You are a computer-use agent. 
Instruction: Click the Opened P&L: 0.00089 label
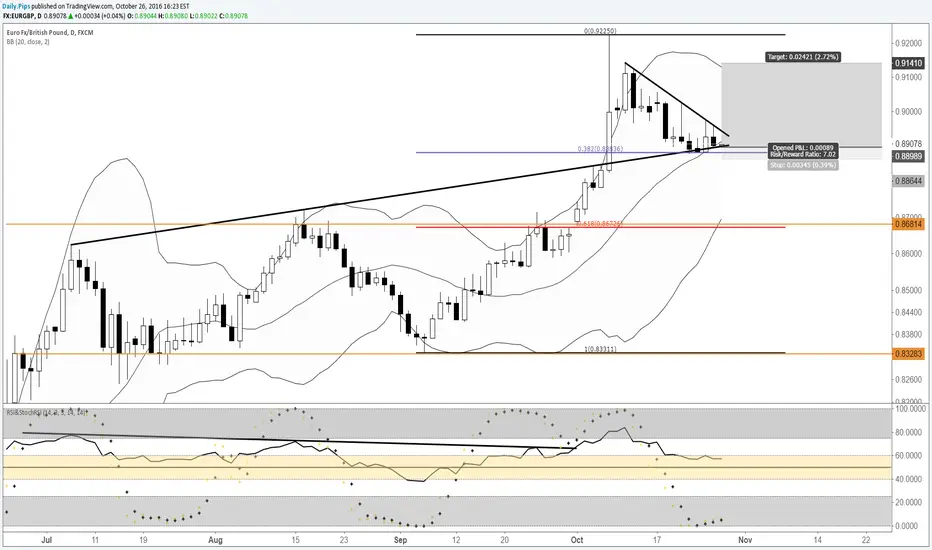click(x=803, y=147)
